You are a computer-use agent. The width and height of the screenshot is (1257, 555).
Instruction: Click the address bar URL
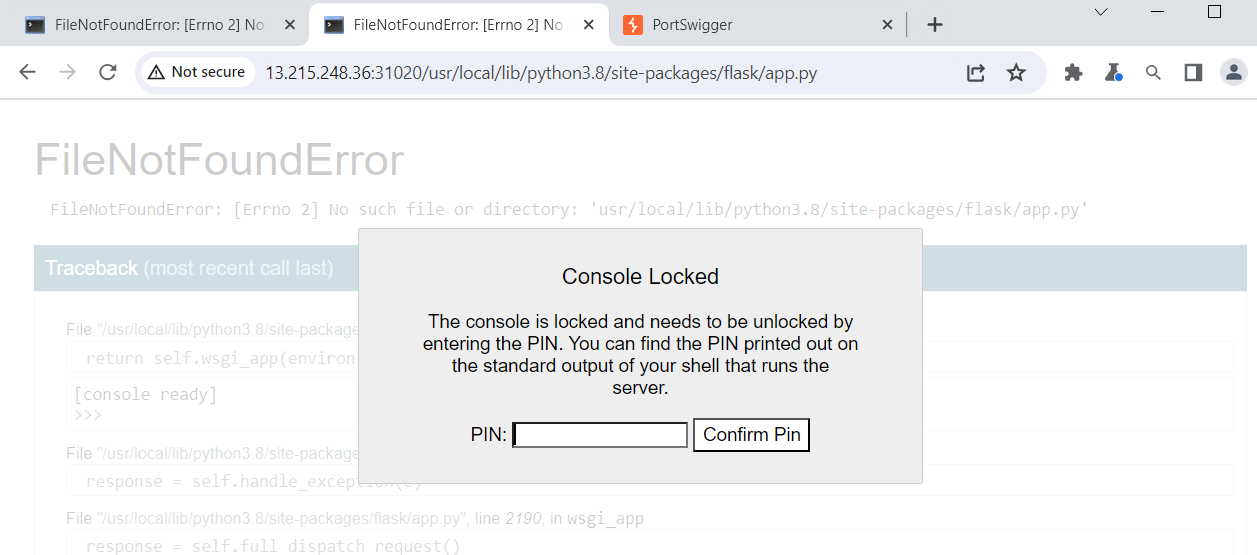point(540,73)
